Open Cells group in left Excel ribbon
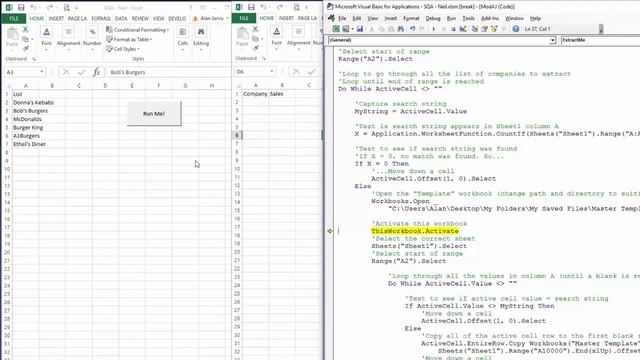The width and height of the screenshot is (640, 360). pos(182,39)
